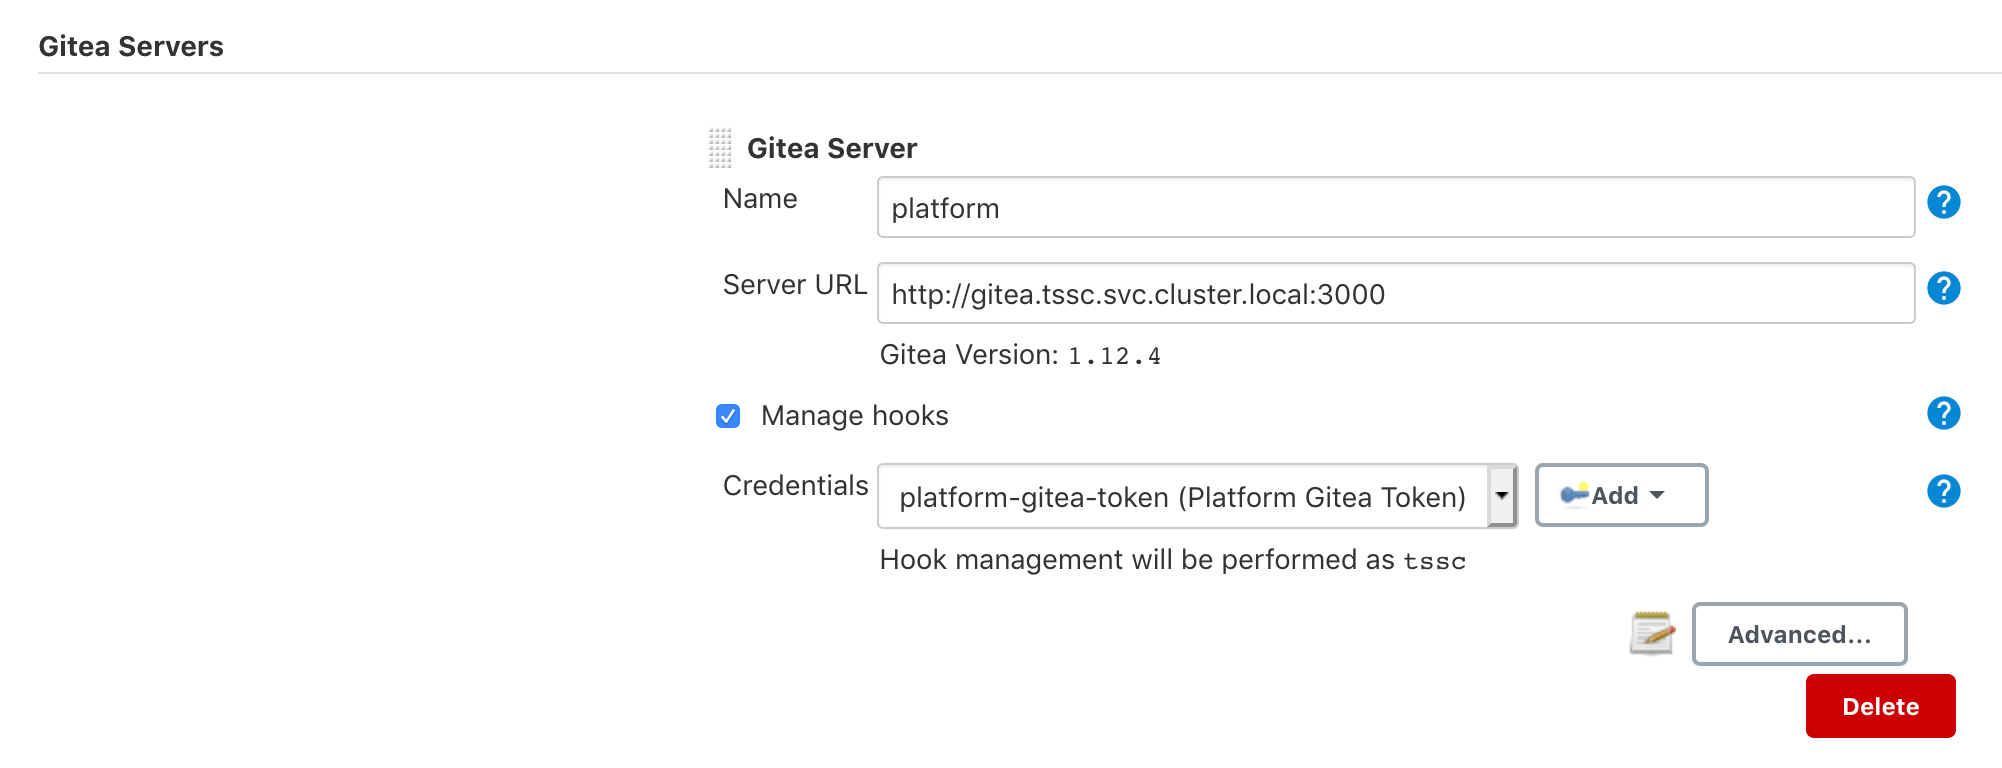Expand the Add credentials menu
This screenshot has height=768, width=2002.
1621,495
